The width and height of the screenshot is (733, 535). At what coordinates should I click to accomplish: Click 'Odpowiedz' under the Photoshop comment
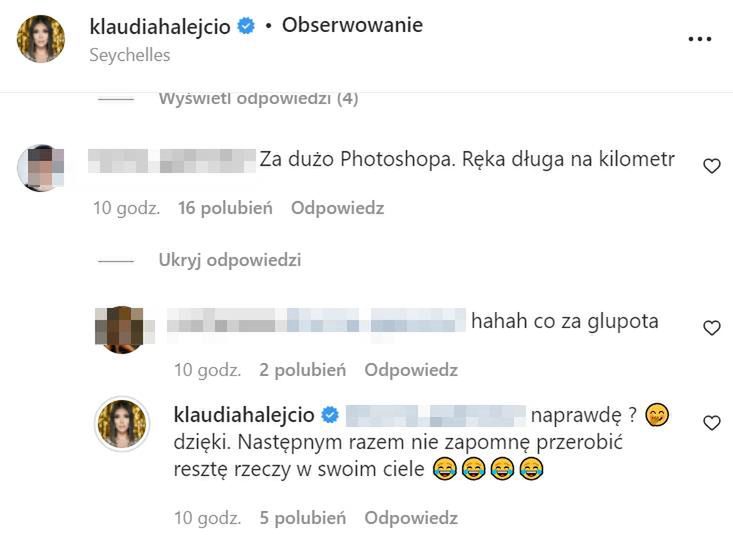coord(338,208)
